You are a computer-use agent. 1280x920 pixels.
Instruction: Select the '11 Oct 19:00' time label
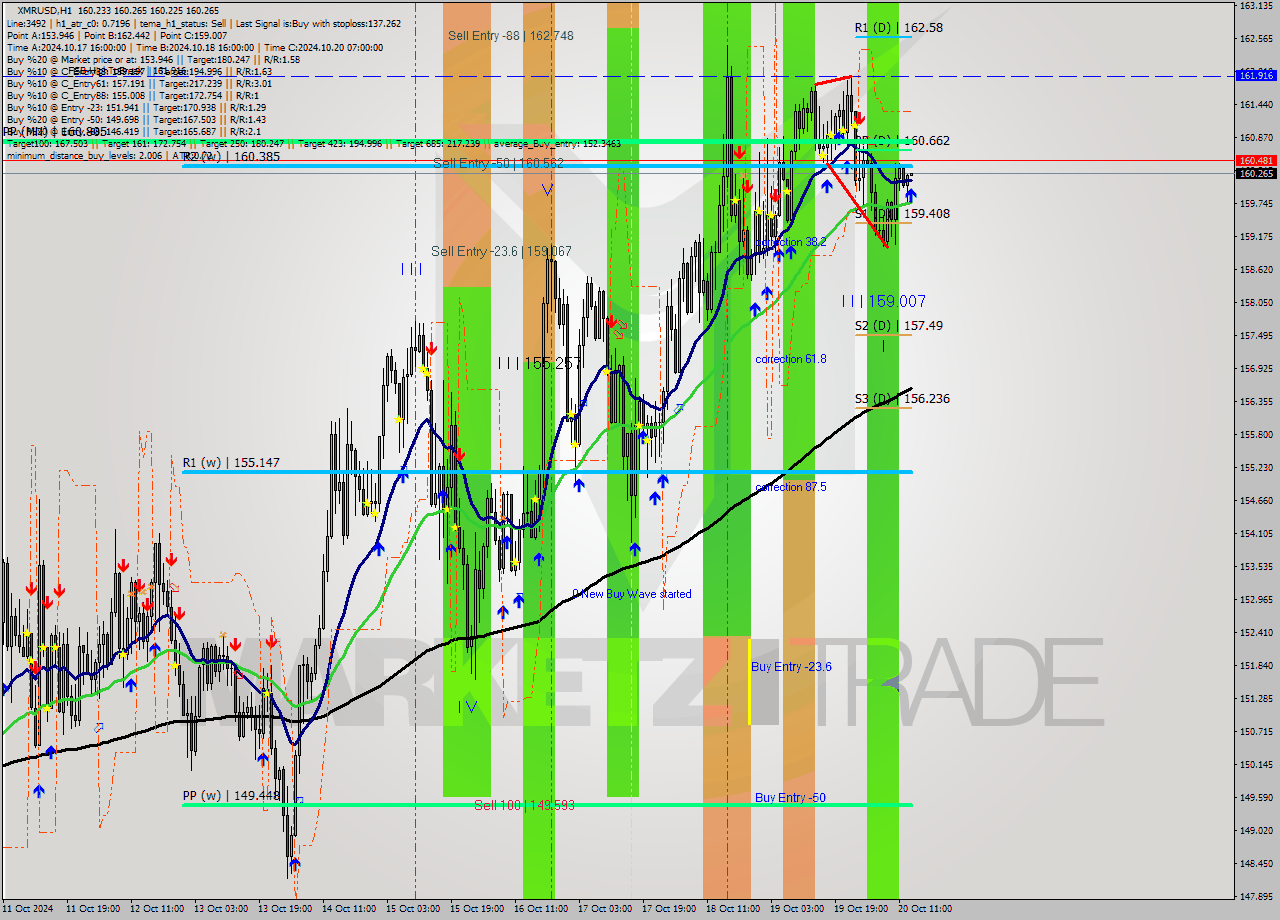point(92,909)
